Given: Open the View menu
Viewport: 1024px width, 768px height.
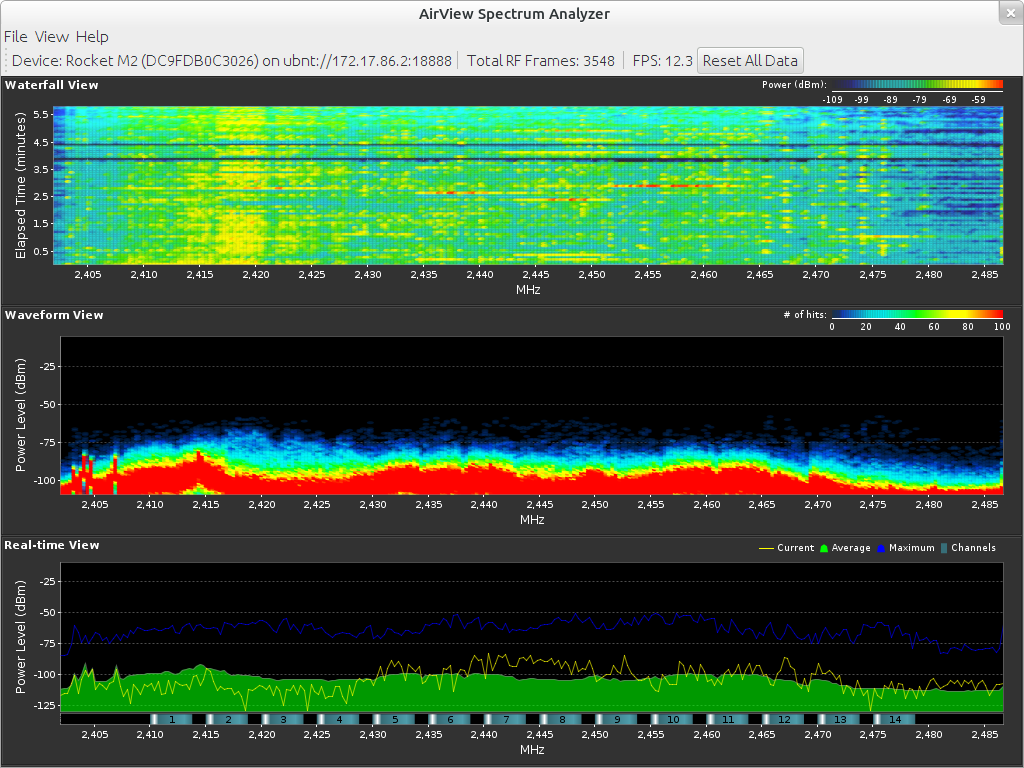Looking at the screenshot, I should click(x=52, y=36).
